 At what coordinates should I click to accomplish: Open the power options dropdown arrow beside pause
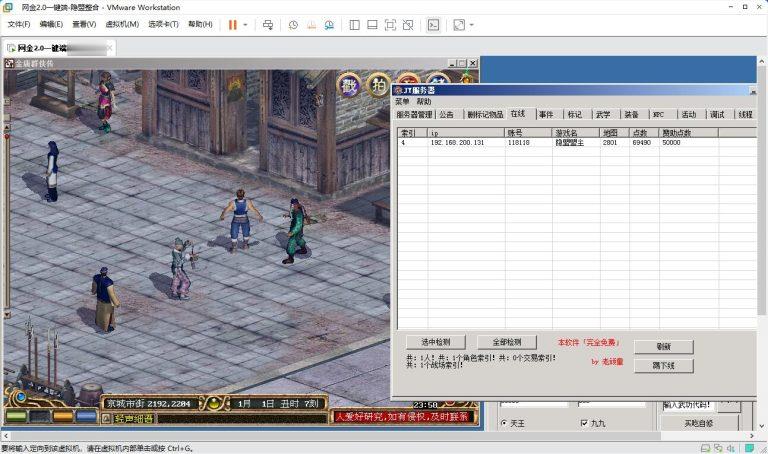click(x=245, y=24)
